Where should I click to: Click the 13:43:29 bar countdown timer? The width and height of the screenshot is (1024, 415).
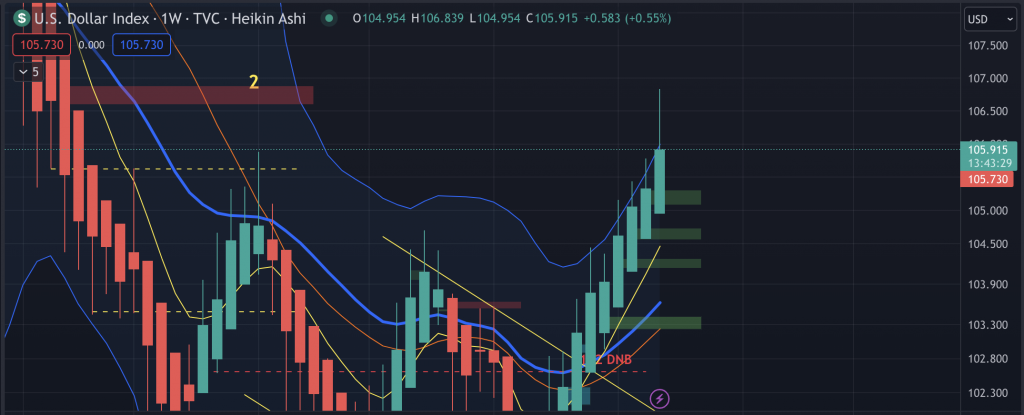click(x=989, y=163)
